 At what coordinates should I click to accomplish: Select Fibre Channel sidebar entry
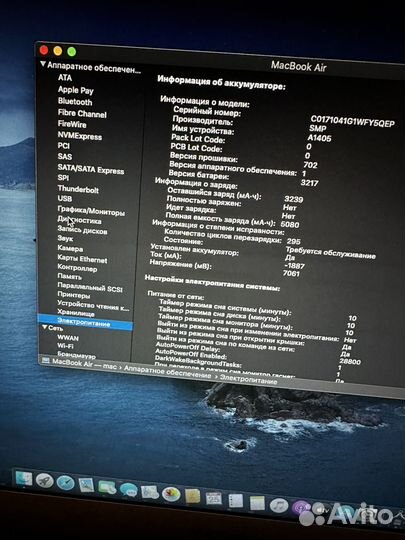click(x=82, y=113)
